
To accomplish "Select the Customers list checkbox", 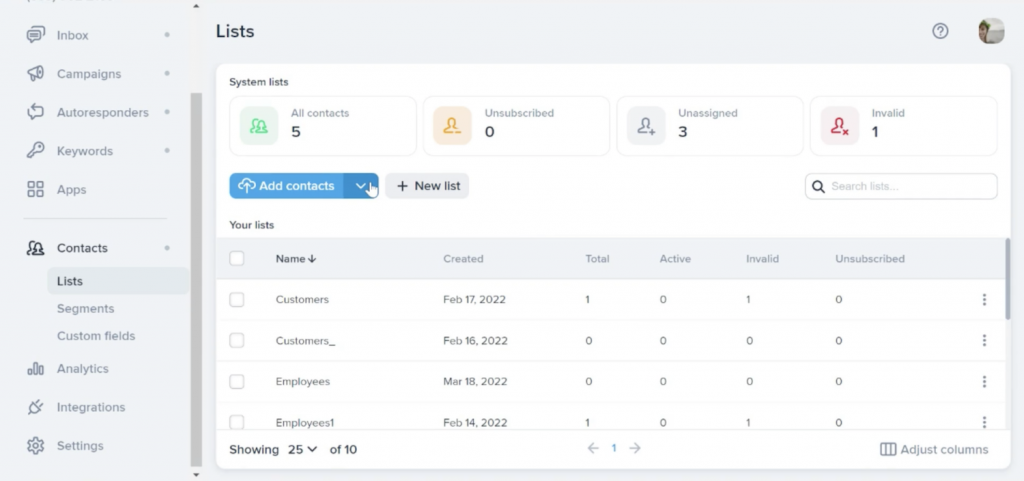I will tap(237, 300).
